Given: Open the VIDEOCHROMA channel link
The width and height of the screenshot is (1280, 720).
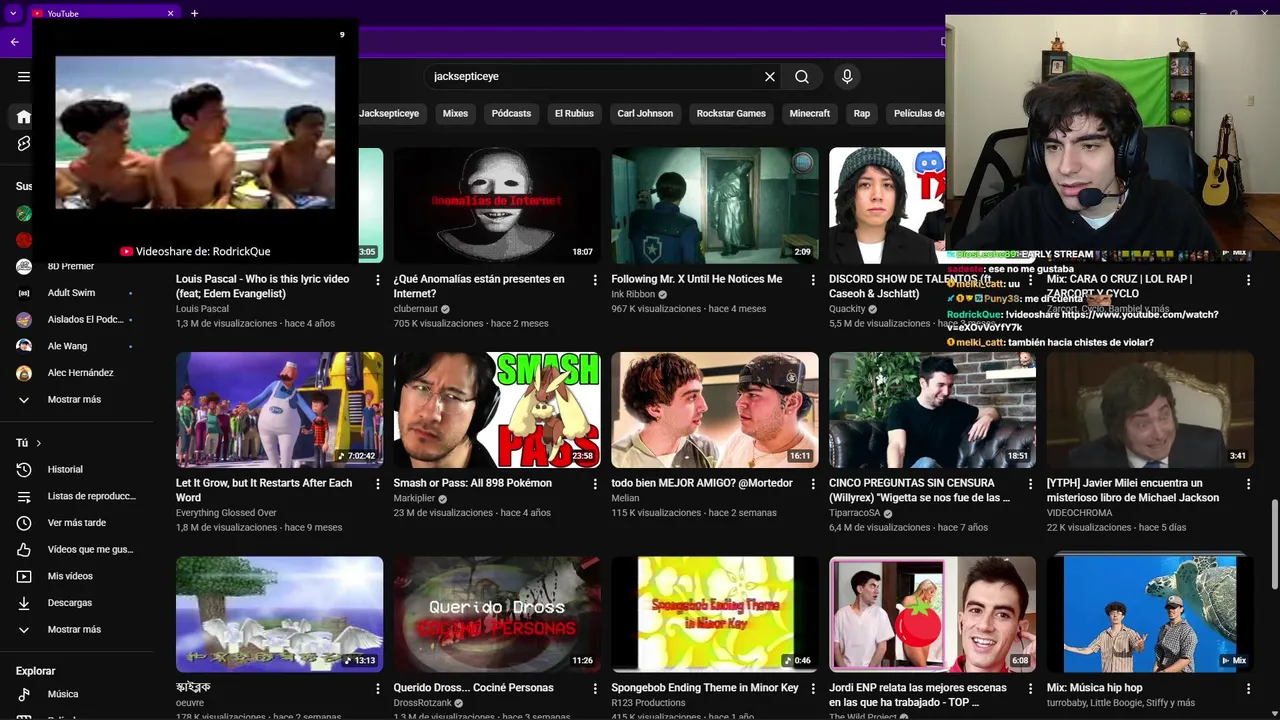Looking at the screenshot, I should click(x=1079, y=513).
